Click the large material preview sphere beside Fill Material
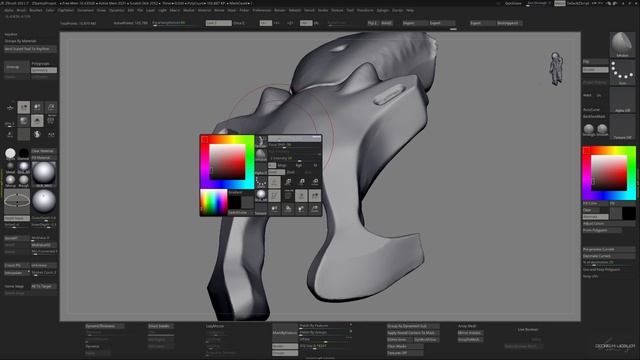640x360 pixels. point(44,174)
